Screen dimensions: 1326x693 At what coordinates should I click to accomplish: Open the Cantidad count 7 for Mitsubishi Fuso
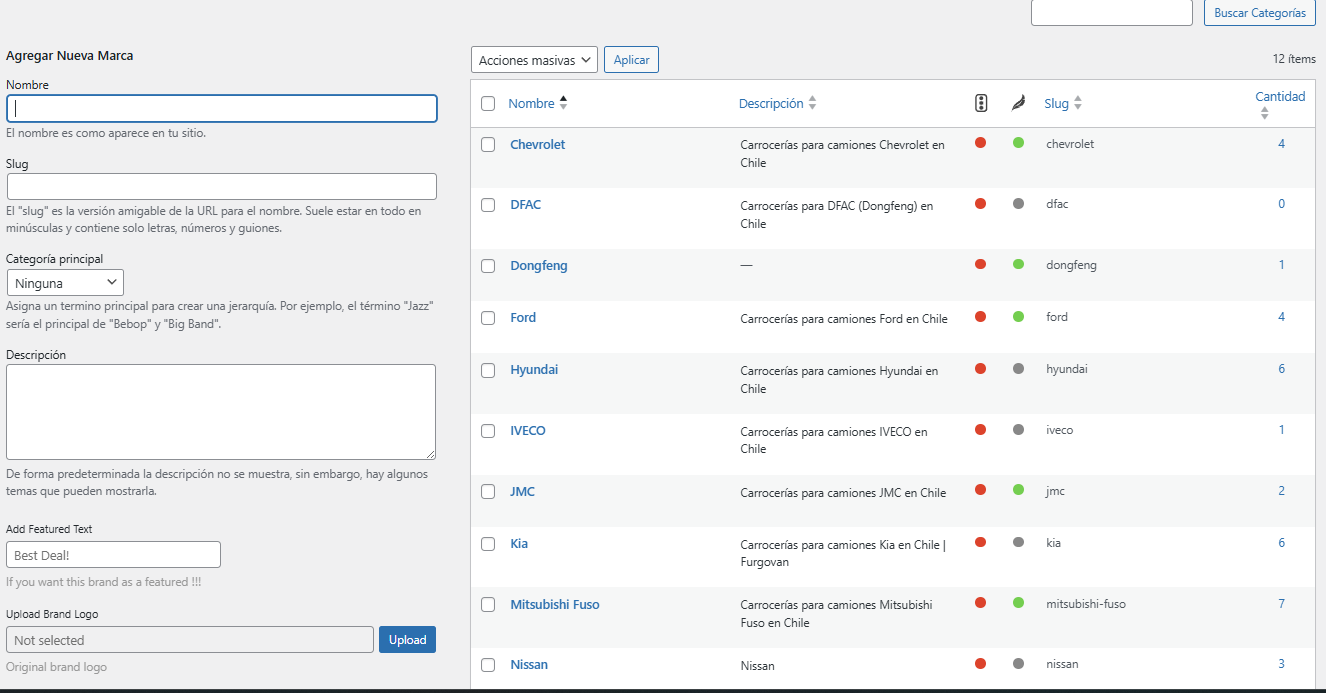pyautogui.click(x=1281, y=604)
